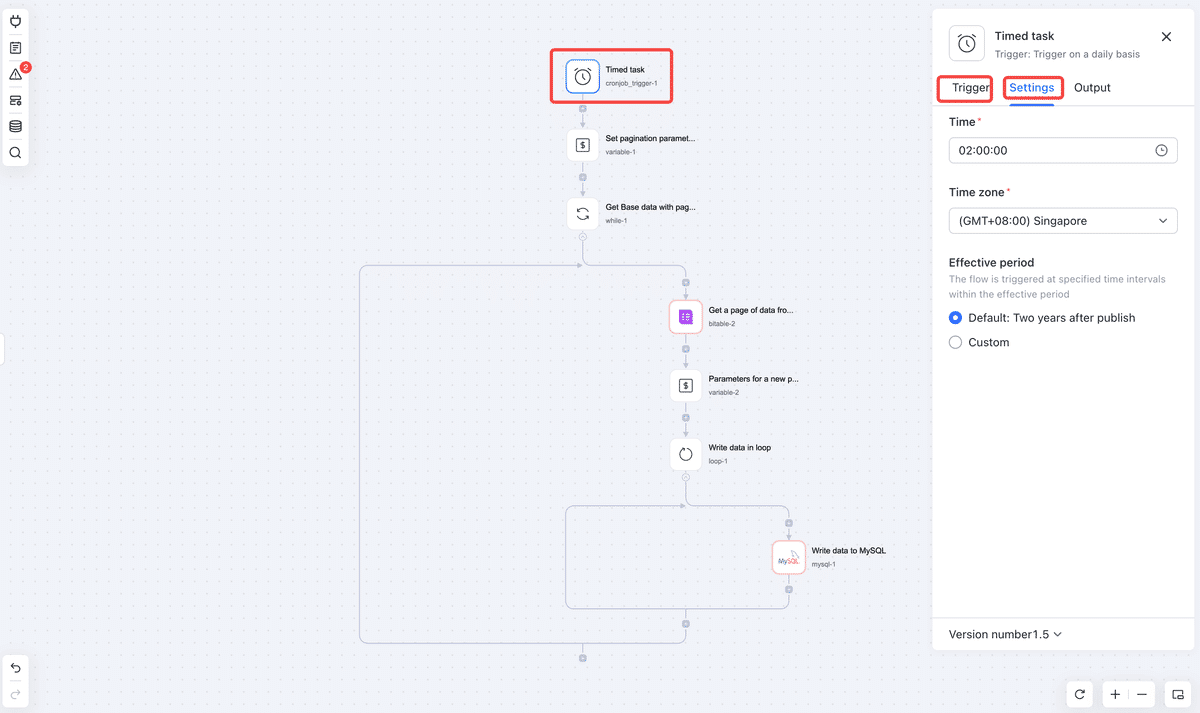The image size is (1200, 713).
Task: Open the notes document icon in sidebar
Action: click(16, 48)
